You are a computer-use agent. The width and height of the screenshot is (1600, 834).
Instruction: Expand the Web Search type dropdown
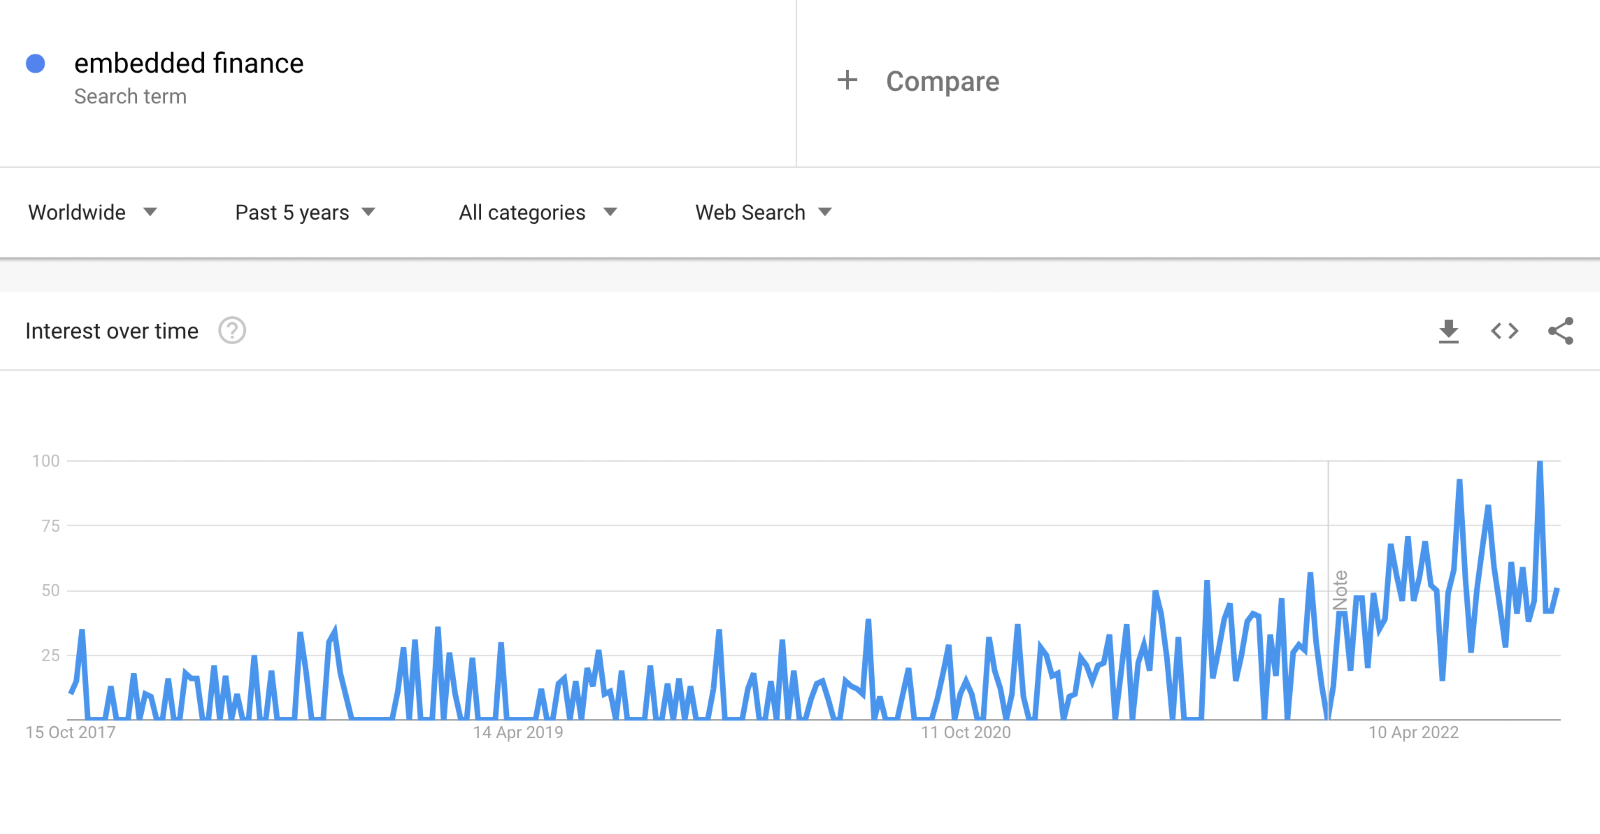[x=825, y=212]
